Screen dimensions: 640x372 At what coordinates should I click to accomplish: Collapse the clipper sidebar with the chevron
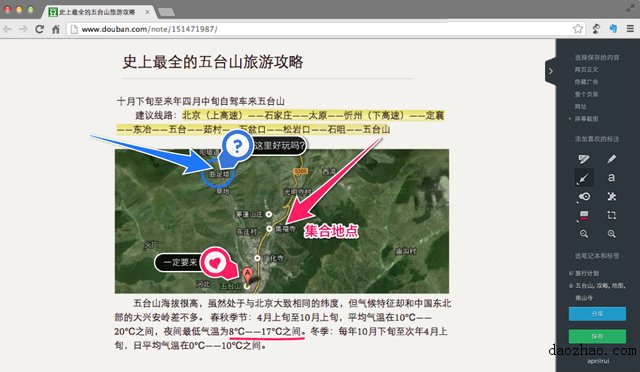(x=551, y=71)
